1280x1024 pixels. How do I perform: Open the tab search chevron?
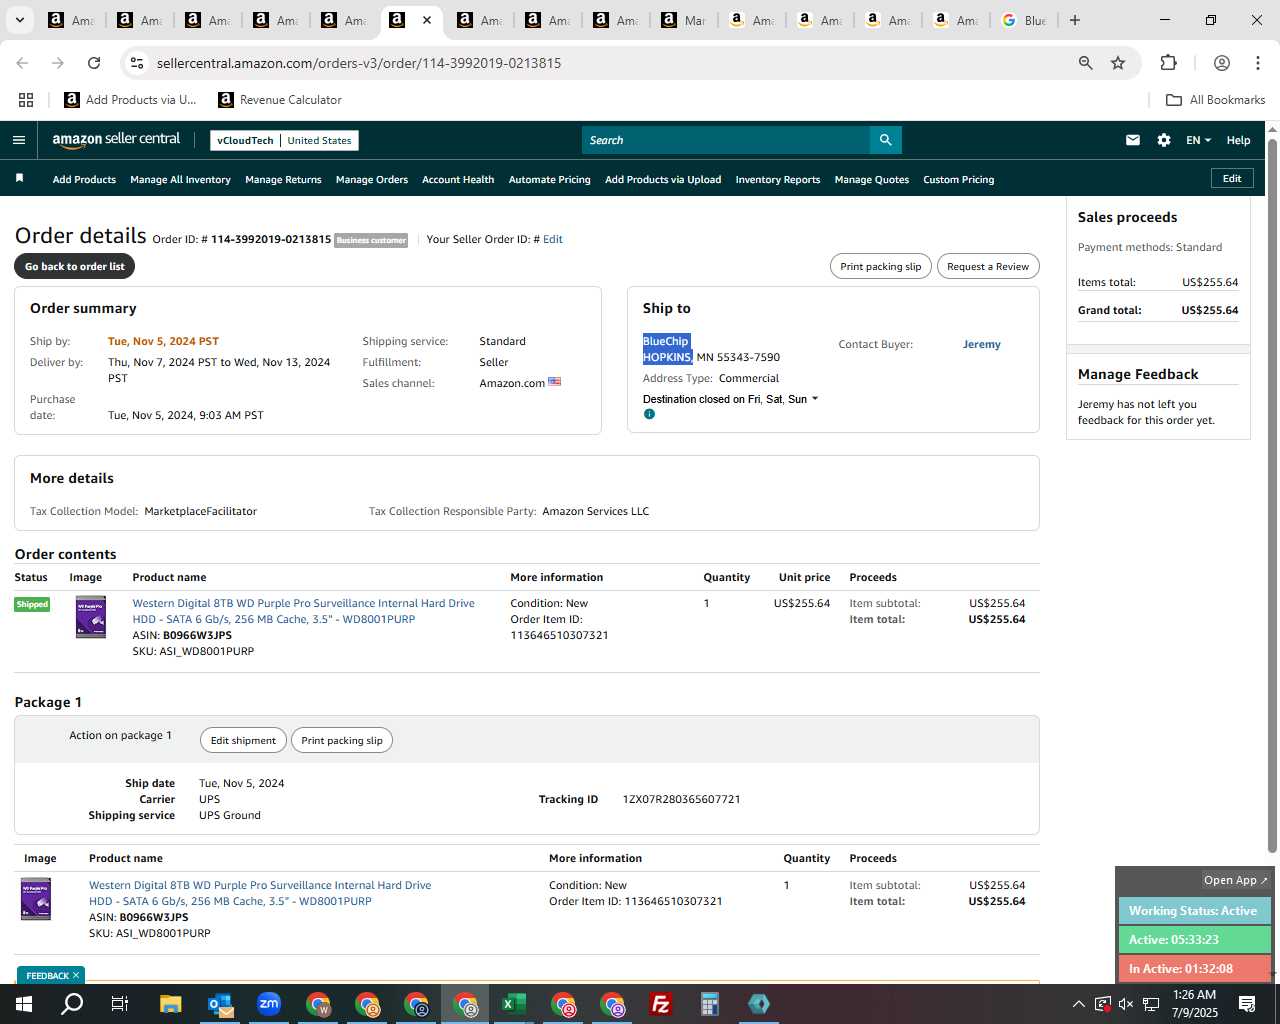click(19, 20)
